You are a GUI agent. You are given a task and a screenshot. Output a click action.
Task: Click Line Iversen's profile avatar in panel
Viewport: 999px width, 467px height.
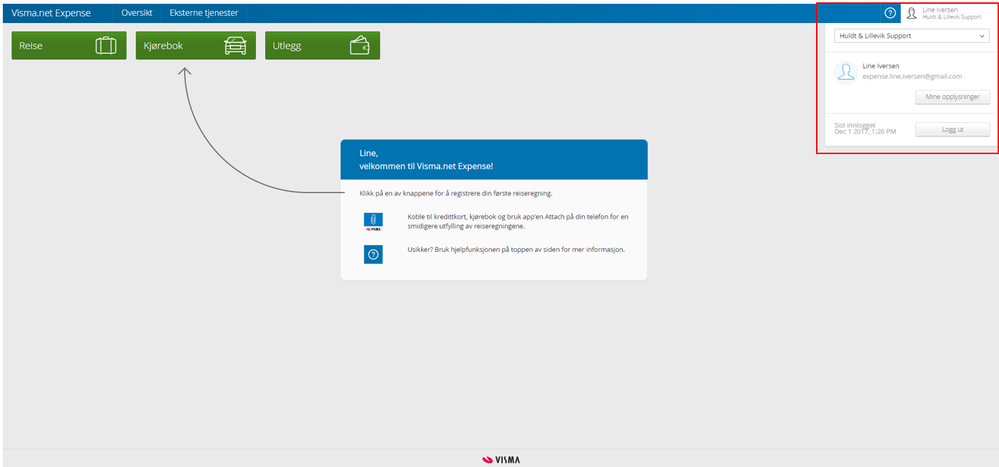pos(846,72)
